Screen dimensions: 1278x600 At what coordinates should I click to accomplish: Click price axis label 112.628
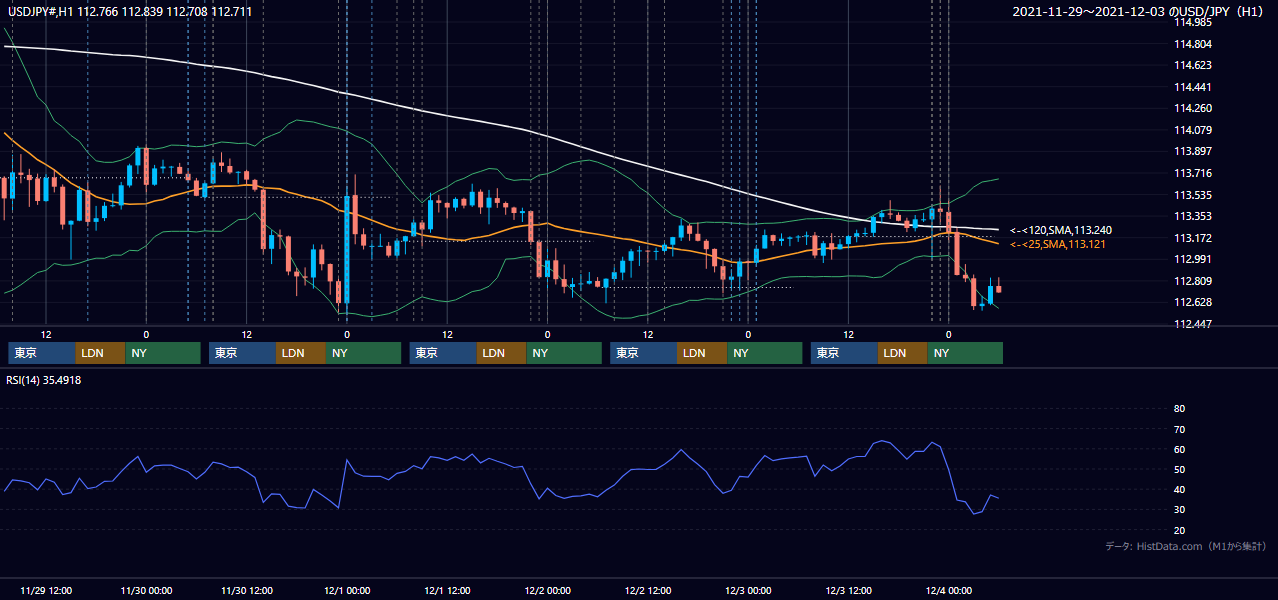1192,302
